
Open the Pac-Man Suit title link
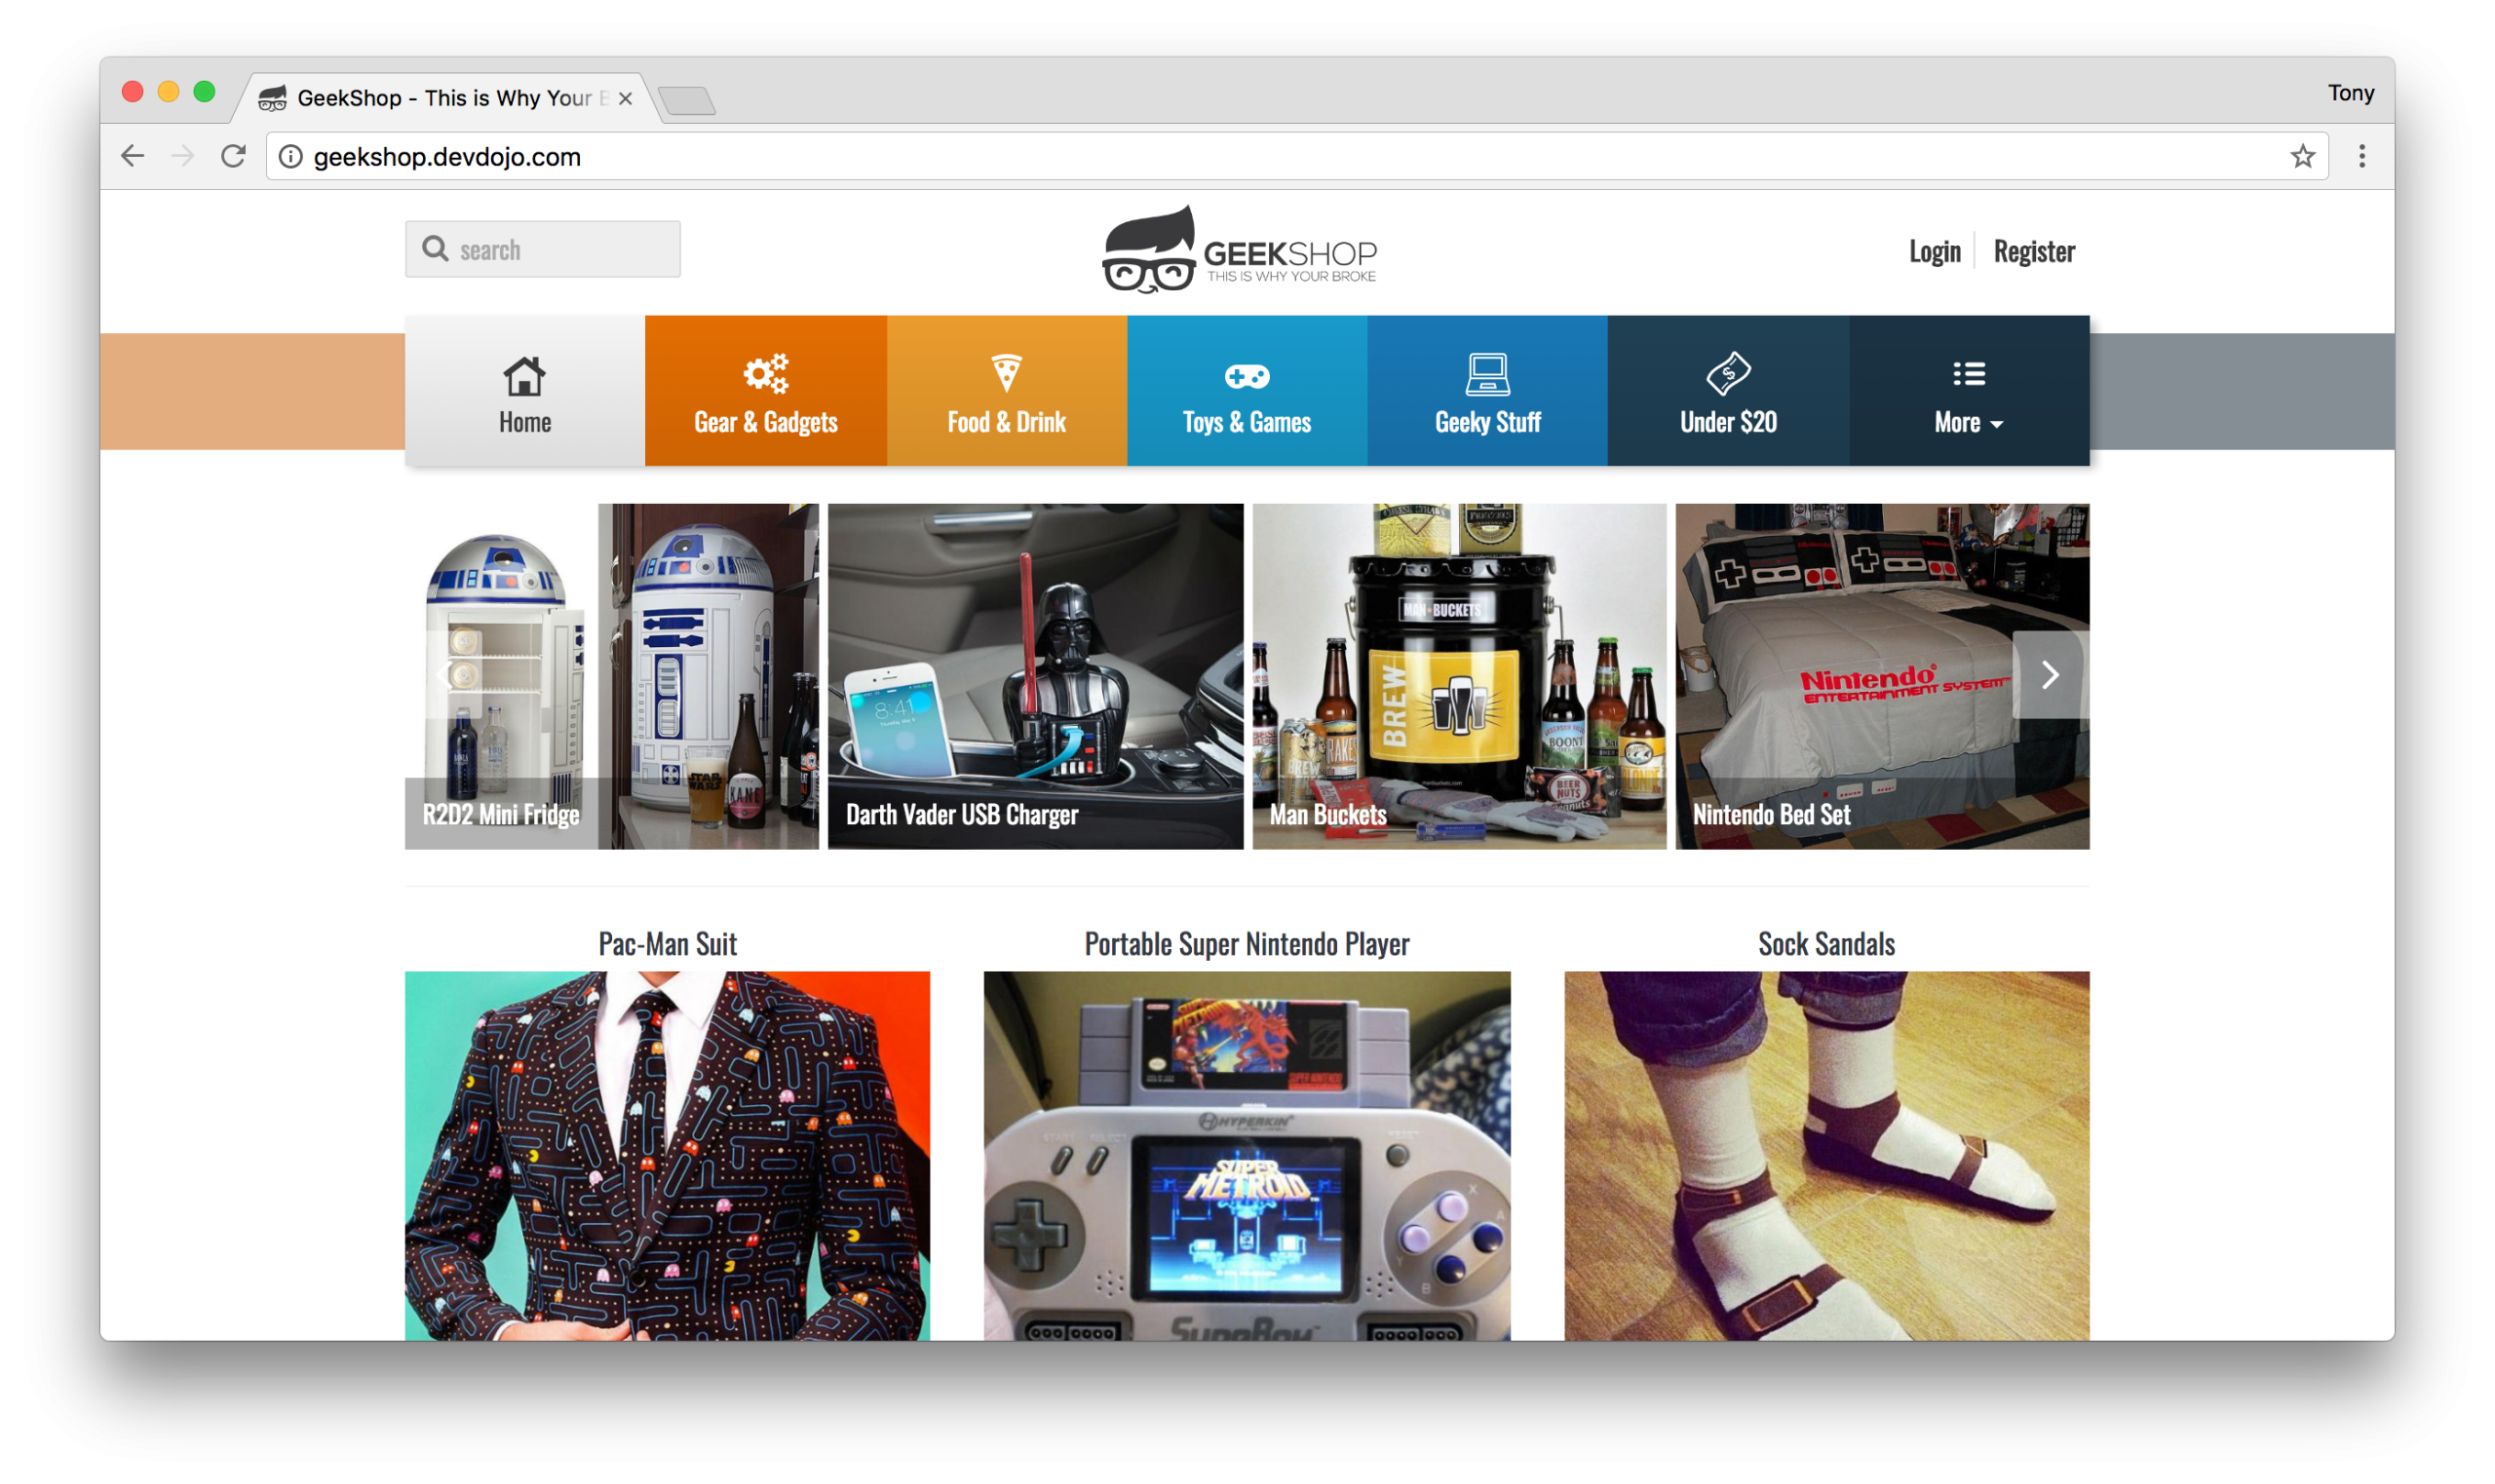click(x=667, y=943)
